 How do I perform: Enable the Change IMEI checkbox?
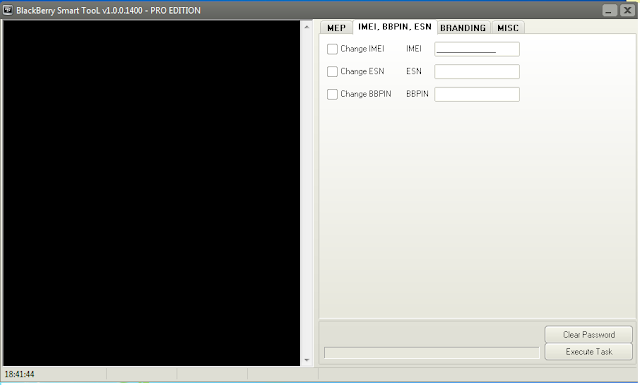pyautogui.click(x=332, y=49)
